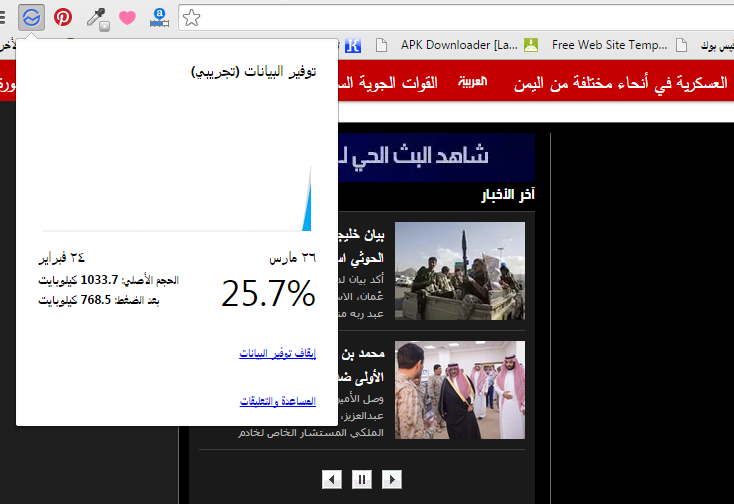This screenshot has width=734, height=504.
Task: Click the blue K bookmark icon
Action: click(x=353, y=45)
